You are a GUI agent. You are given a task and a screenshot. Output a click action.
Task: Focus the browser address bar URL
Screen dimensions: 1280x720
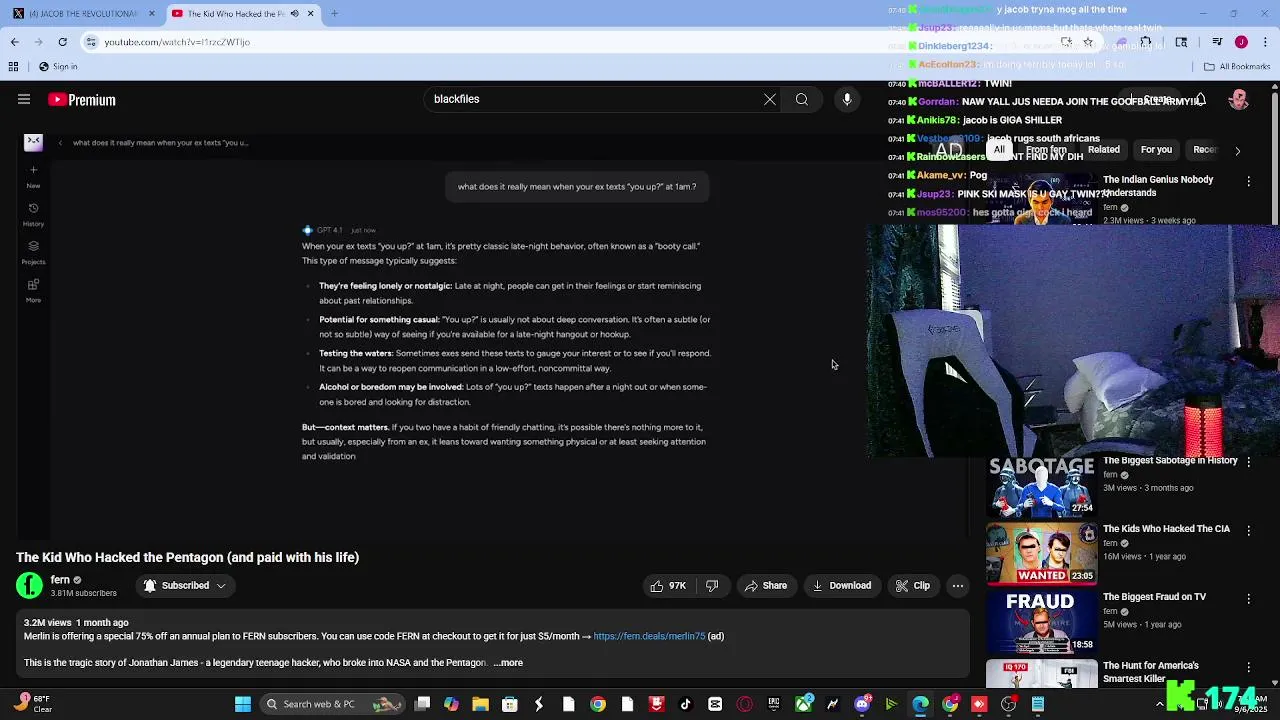pyautogui.click(x=177, y=42)
